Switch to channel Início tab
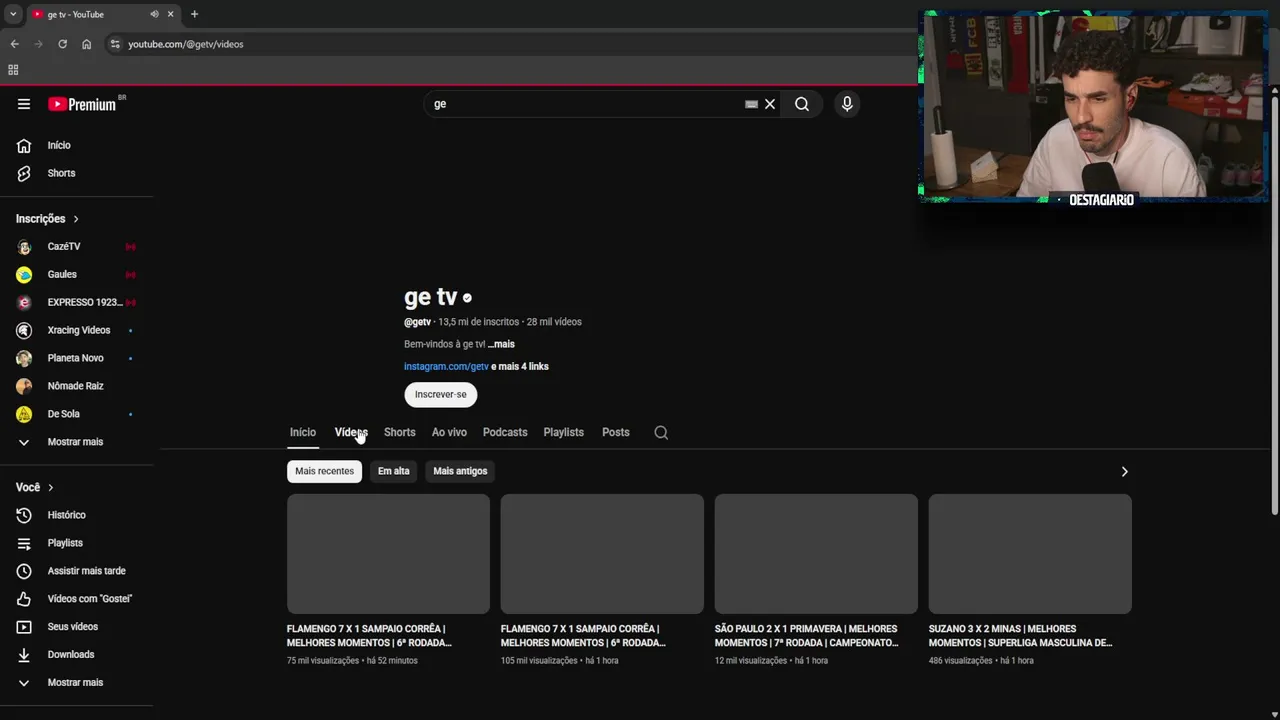 pyautogui.click(x=303, y=433)
